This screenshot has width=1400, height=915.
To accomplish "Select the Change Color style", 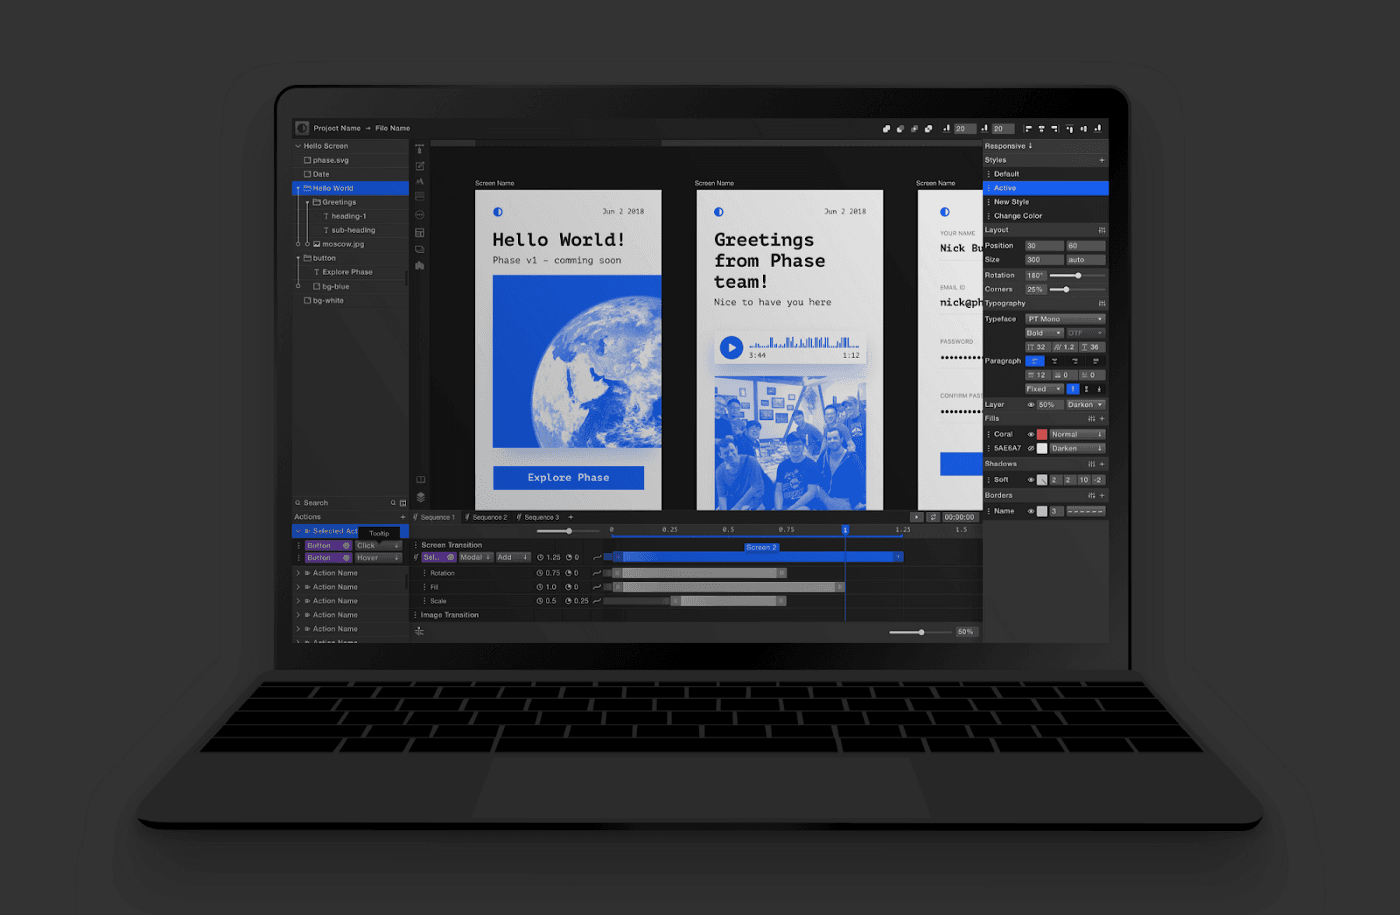I will pos(1046,216).
